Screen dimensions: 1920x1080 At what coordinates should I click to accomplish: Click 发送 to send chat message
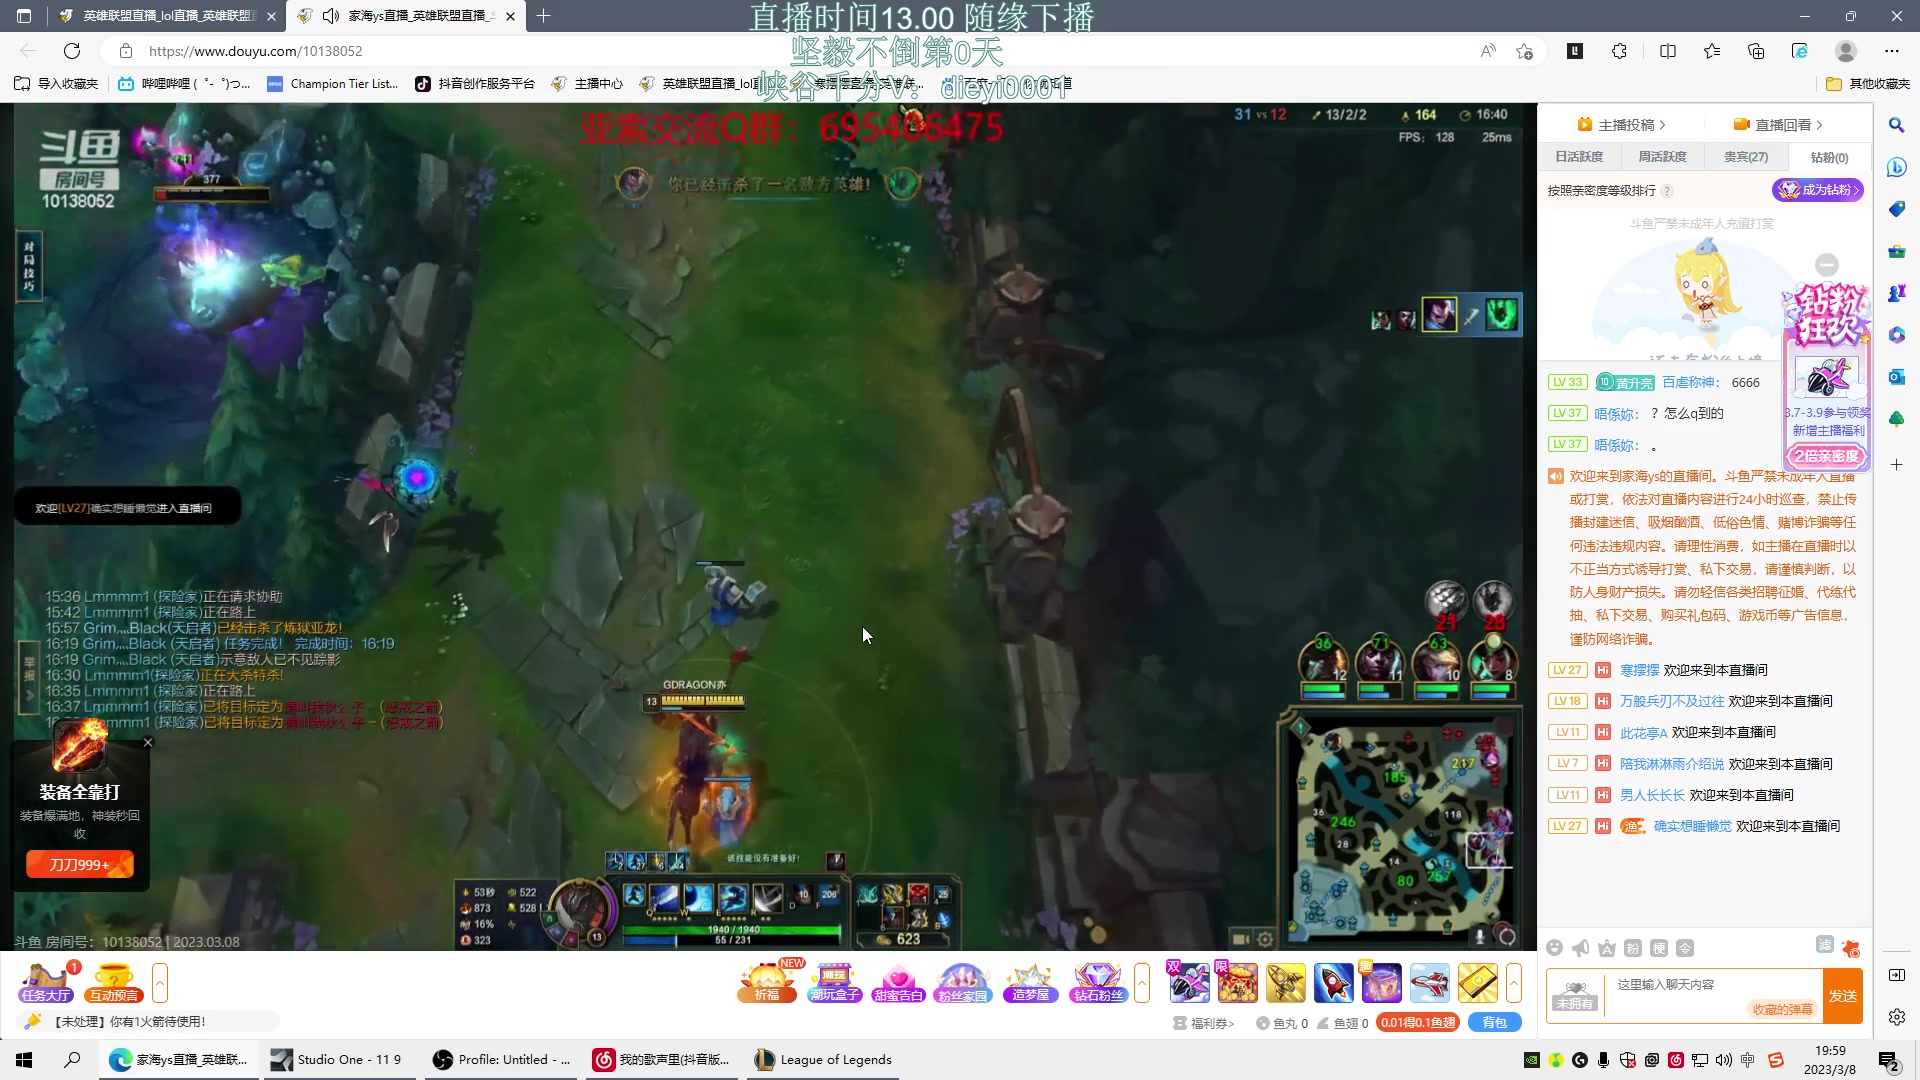pyautogui.click(x=1842, y=996)
